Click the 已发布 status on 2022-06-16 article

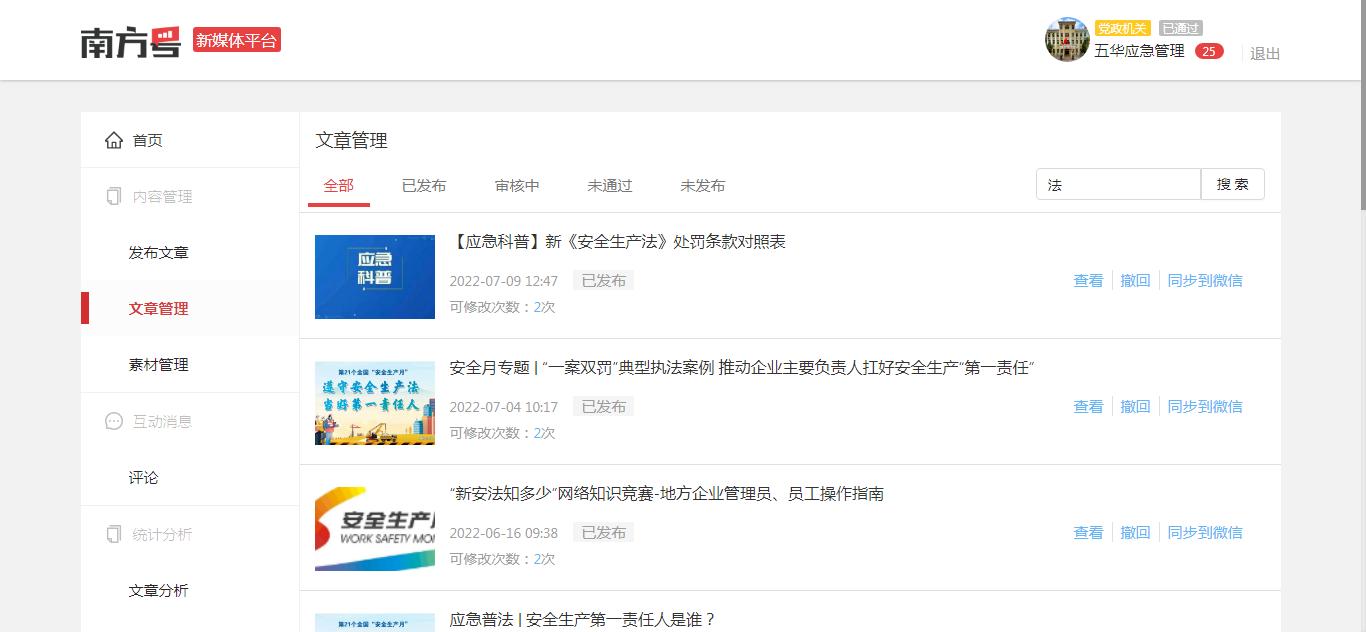pyautogui.click(x=604, y=533)
